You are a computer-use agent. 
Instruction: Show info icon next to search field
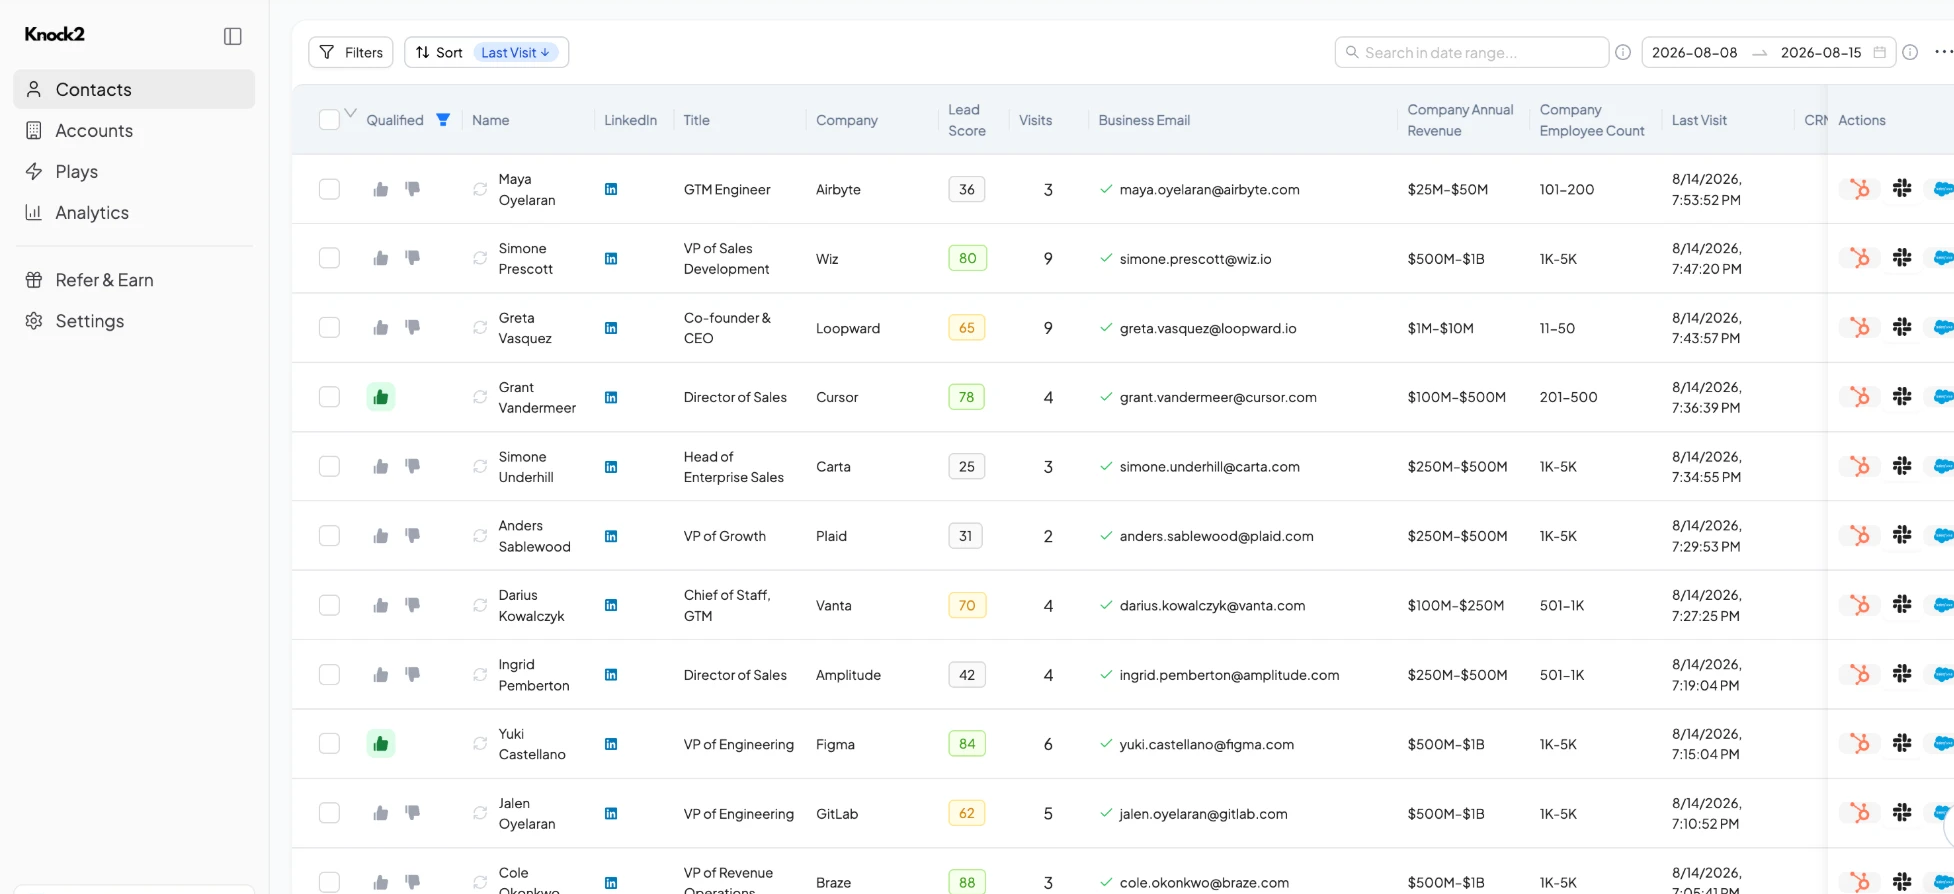coord(1623,52)
